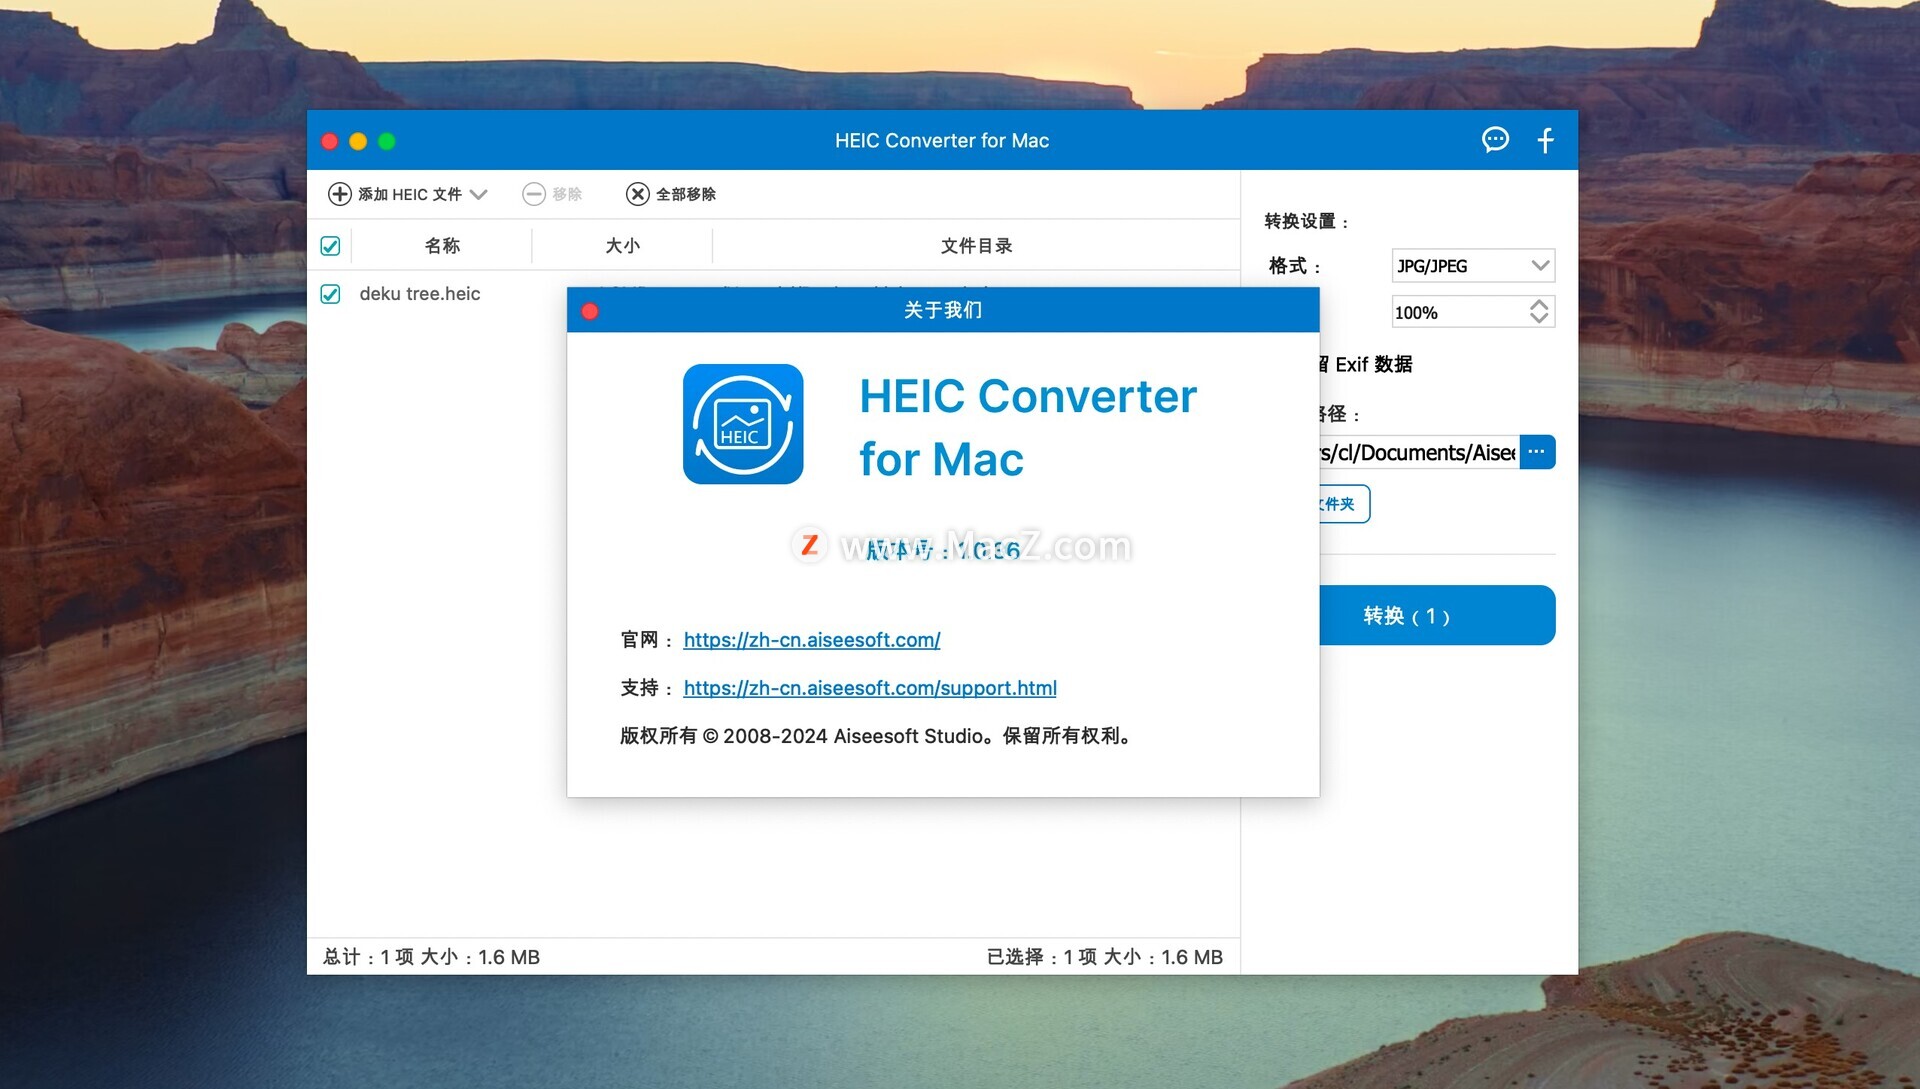The image size is (1920, 1089).
Task: Expand the add HEIC file dropdown arrow
Action: [x=478, y=194]
